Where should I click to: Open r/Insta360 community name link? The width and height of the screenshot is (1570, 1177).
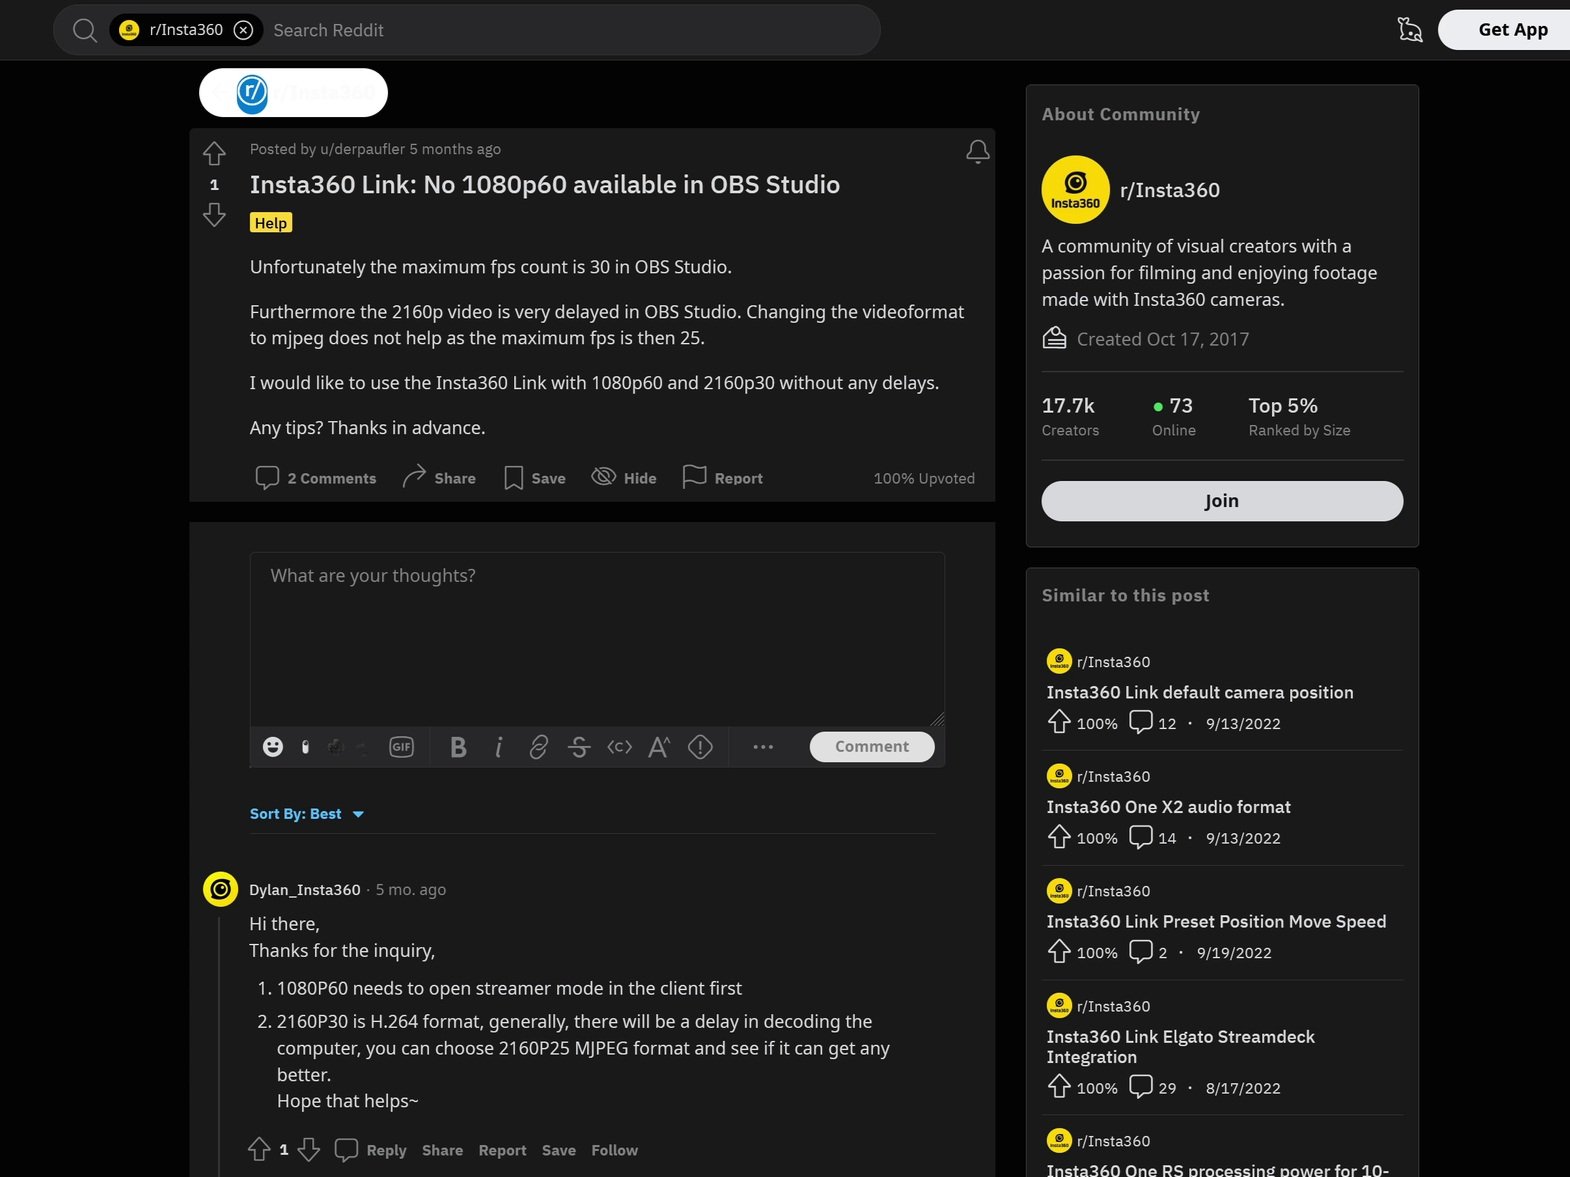point(1170,190)
